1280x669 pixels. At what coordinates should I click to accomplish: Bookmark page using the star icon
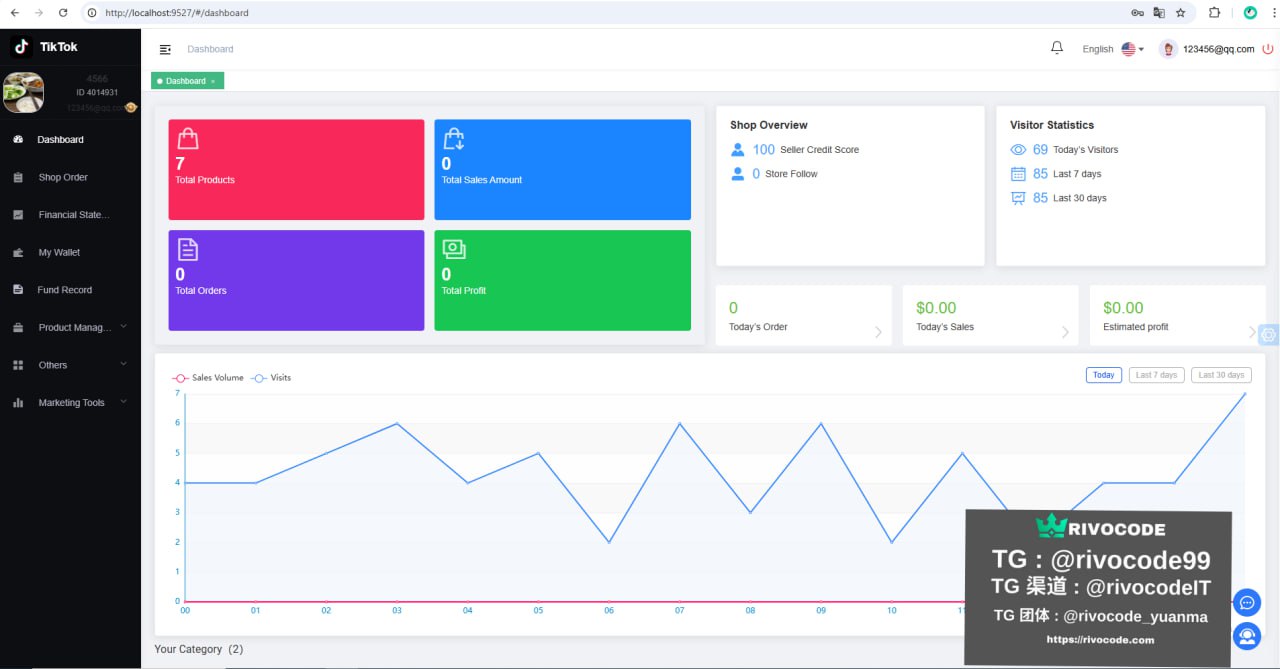tap(1181, 13)
